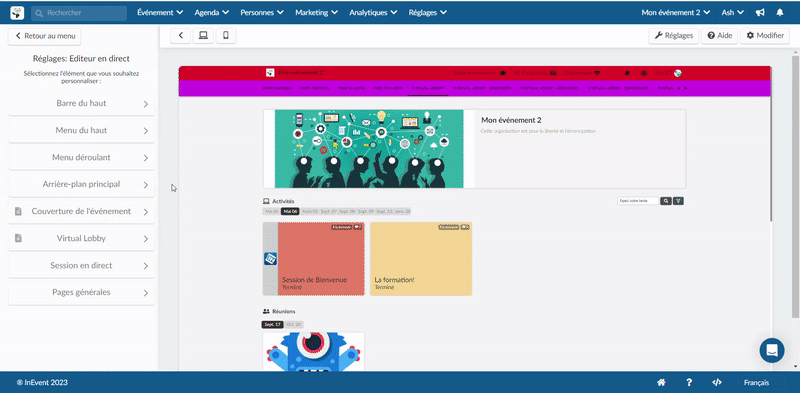Click the search field Rechercher
The width and height of the screenshot is (800, 393).
coord(79,13)
